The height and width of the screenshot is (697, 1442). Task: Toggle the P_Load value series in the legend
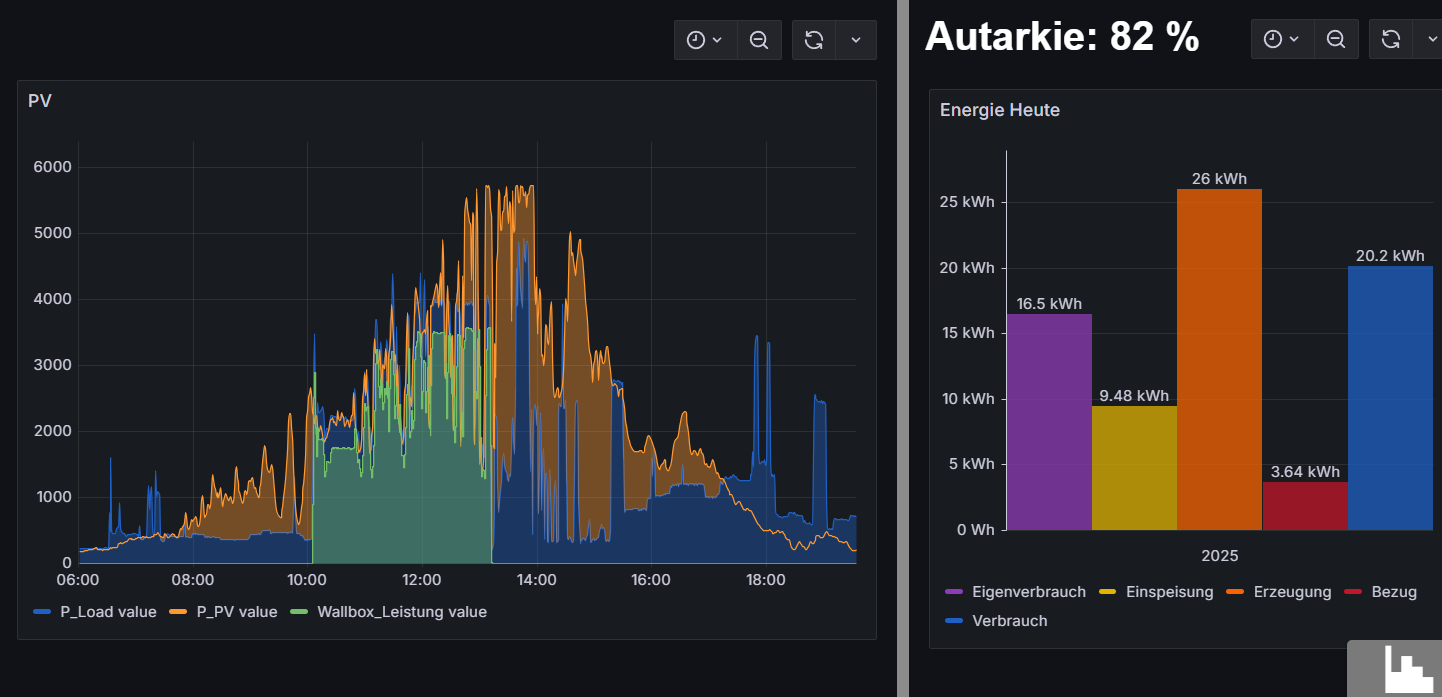click(x=108, y=611)
